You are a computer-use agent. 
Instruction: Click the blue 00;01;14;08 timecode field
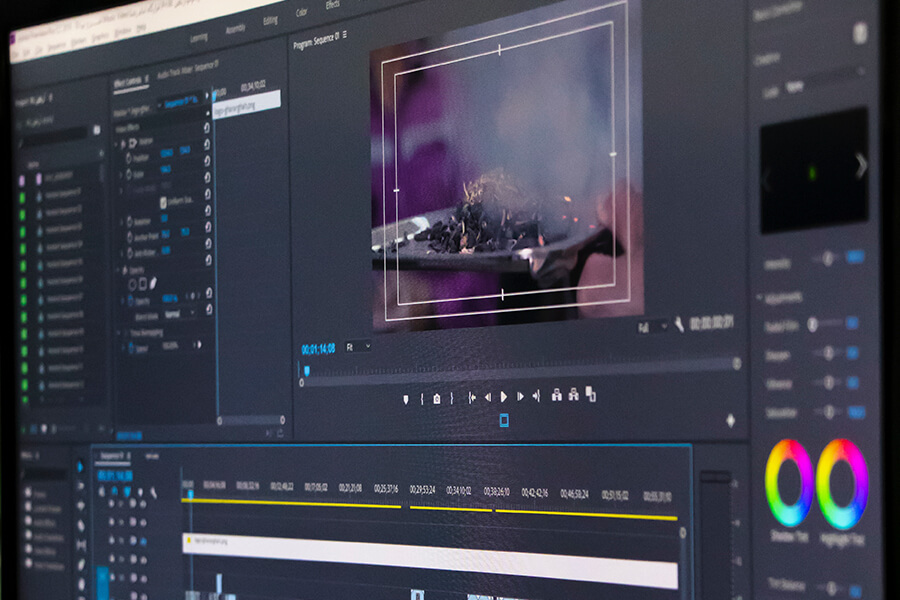(319, 349)
